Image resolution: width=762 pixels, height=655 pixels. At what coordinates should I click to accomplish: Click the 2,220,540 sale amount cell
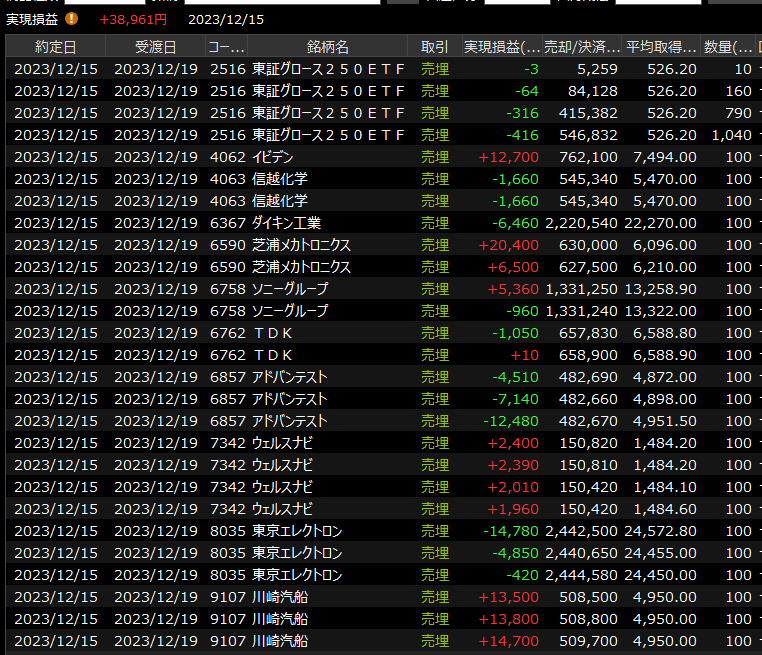click(581, 223)
